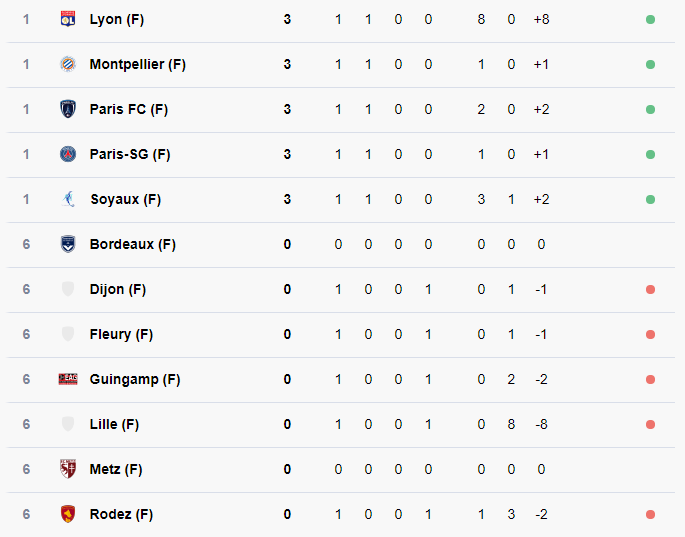Click the Guingamp club crest icon
This screenshot has width=685, height=537.
tap(68, 379)
